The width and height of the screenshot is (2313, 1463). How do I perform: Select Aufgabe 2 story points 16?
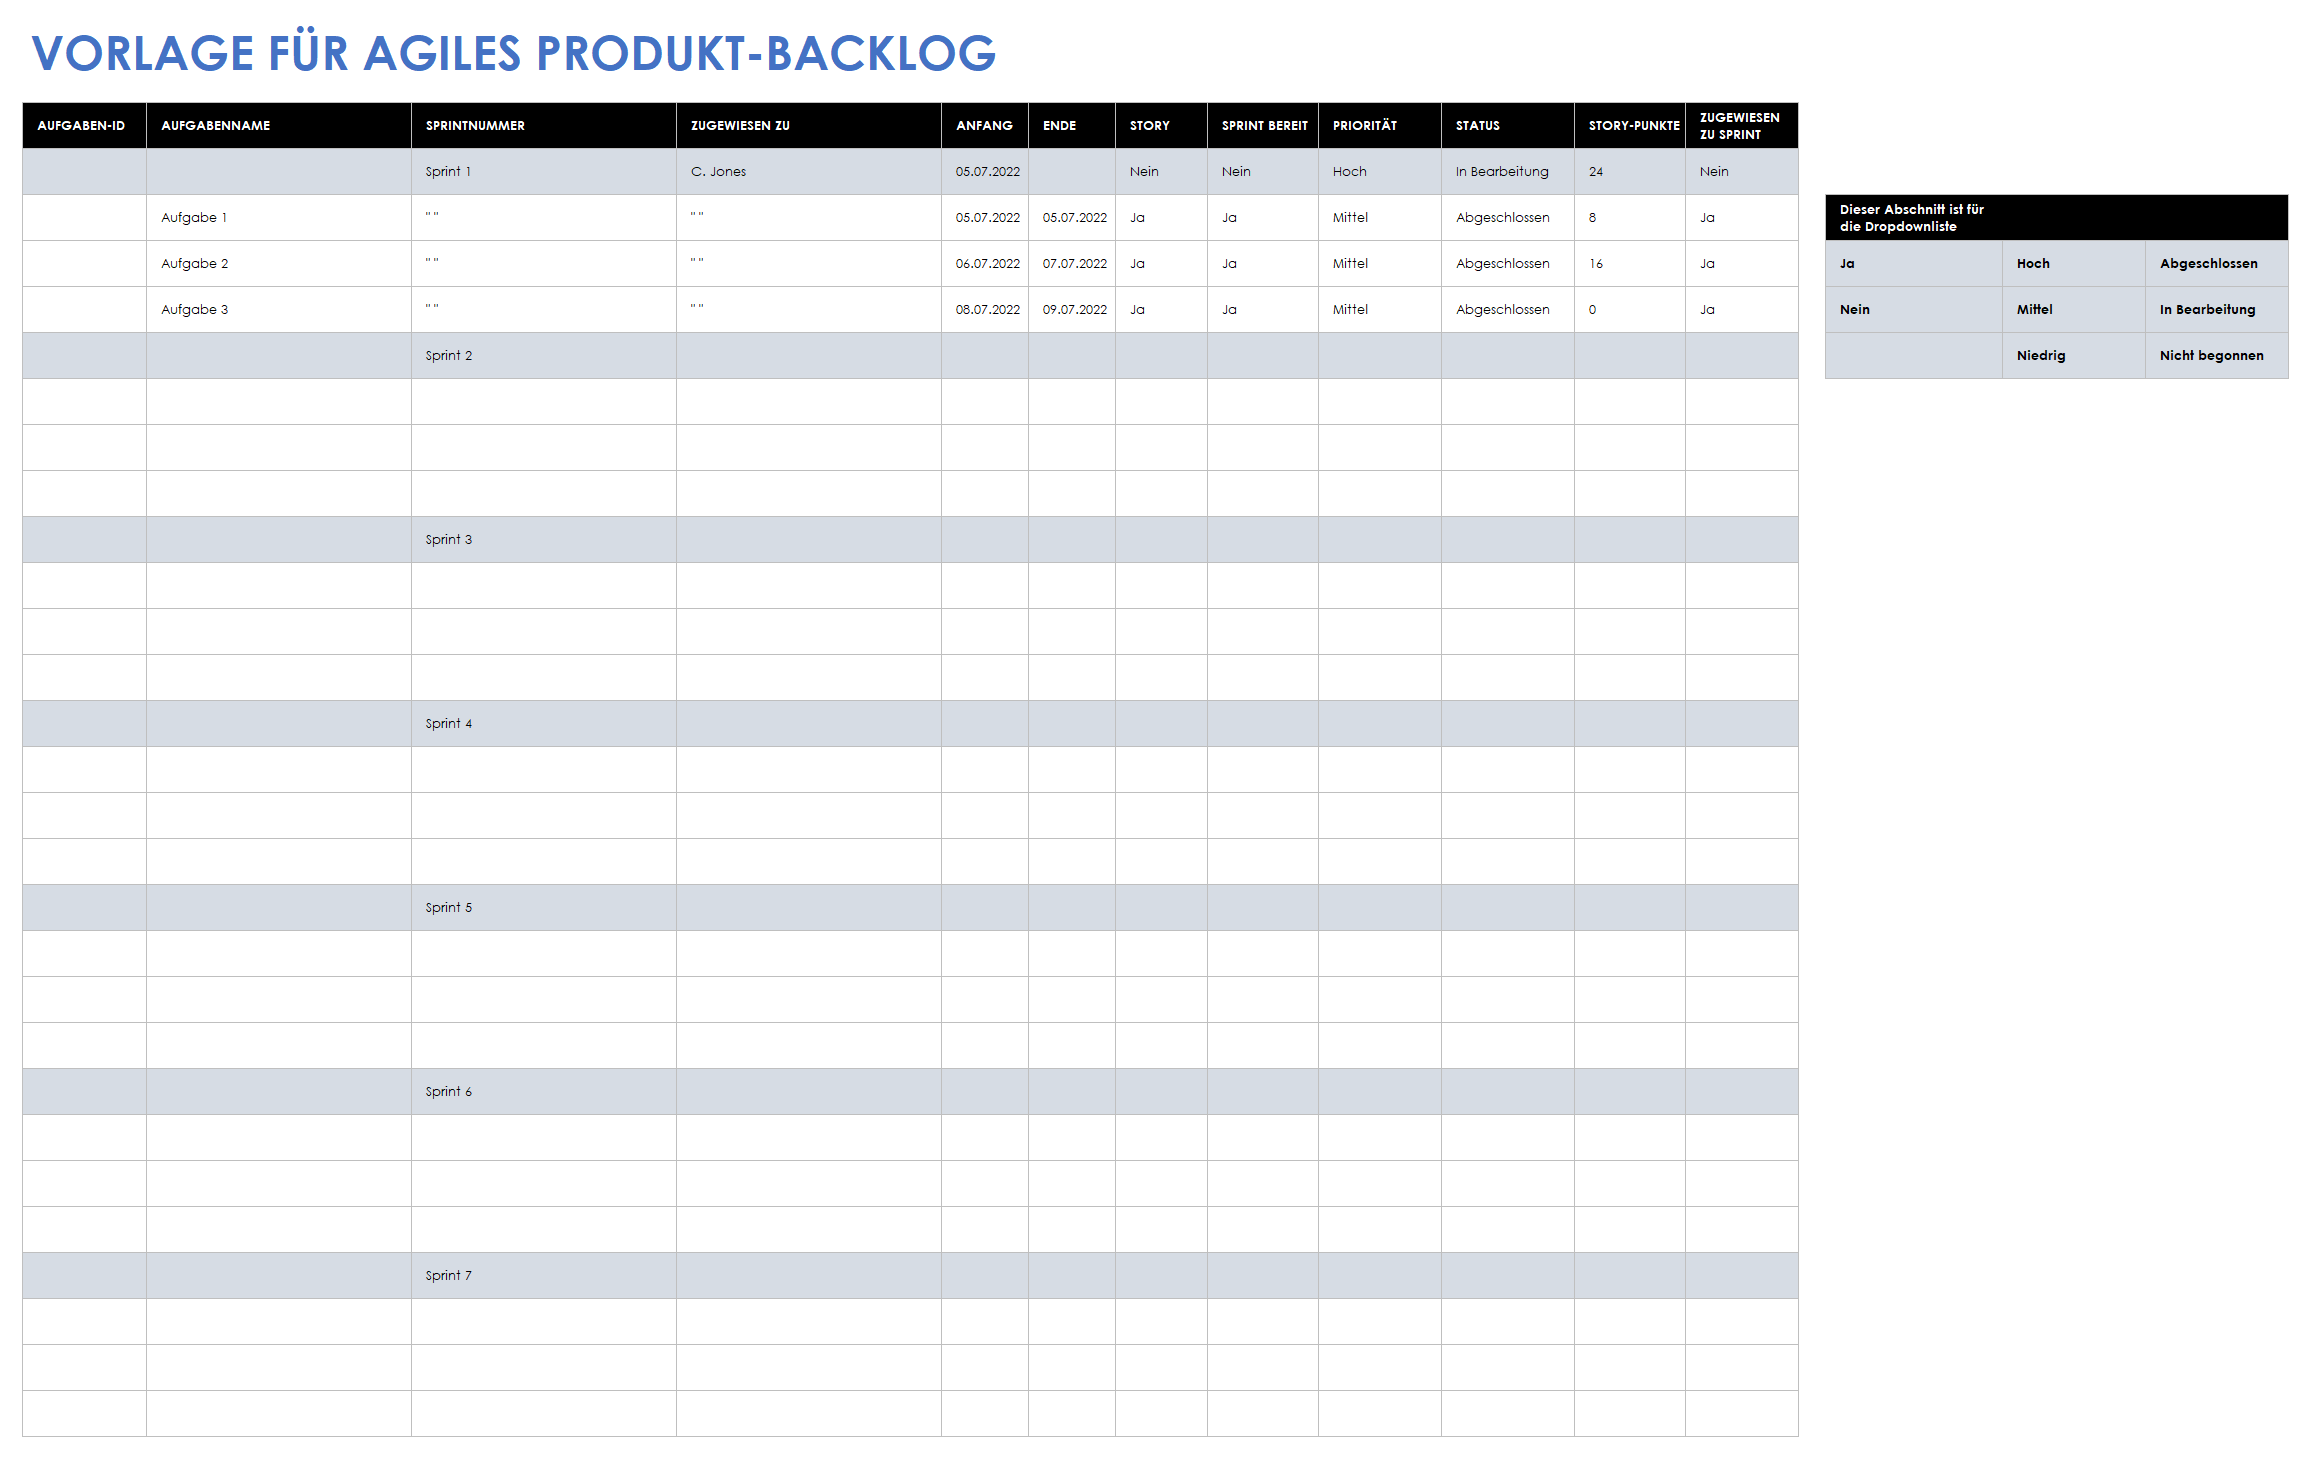point(1630,263)
